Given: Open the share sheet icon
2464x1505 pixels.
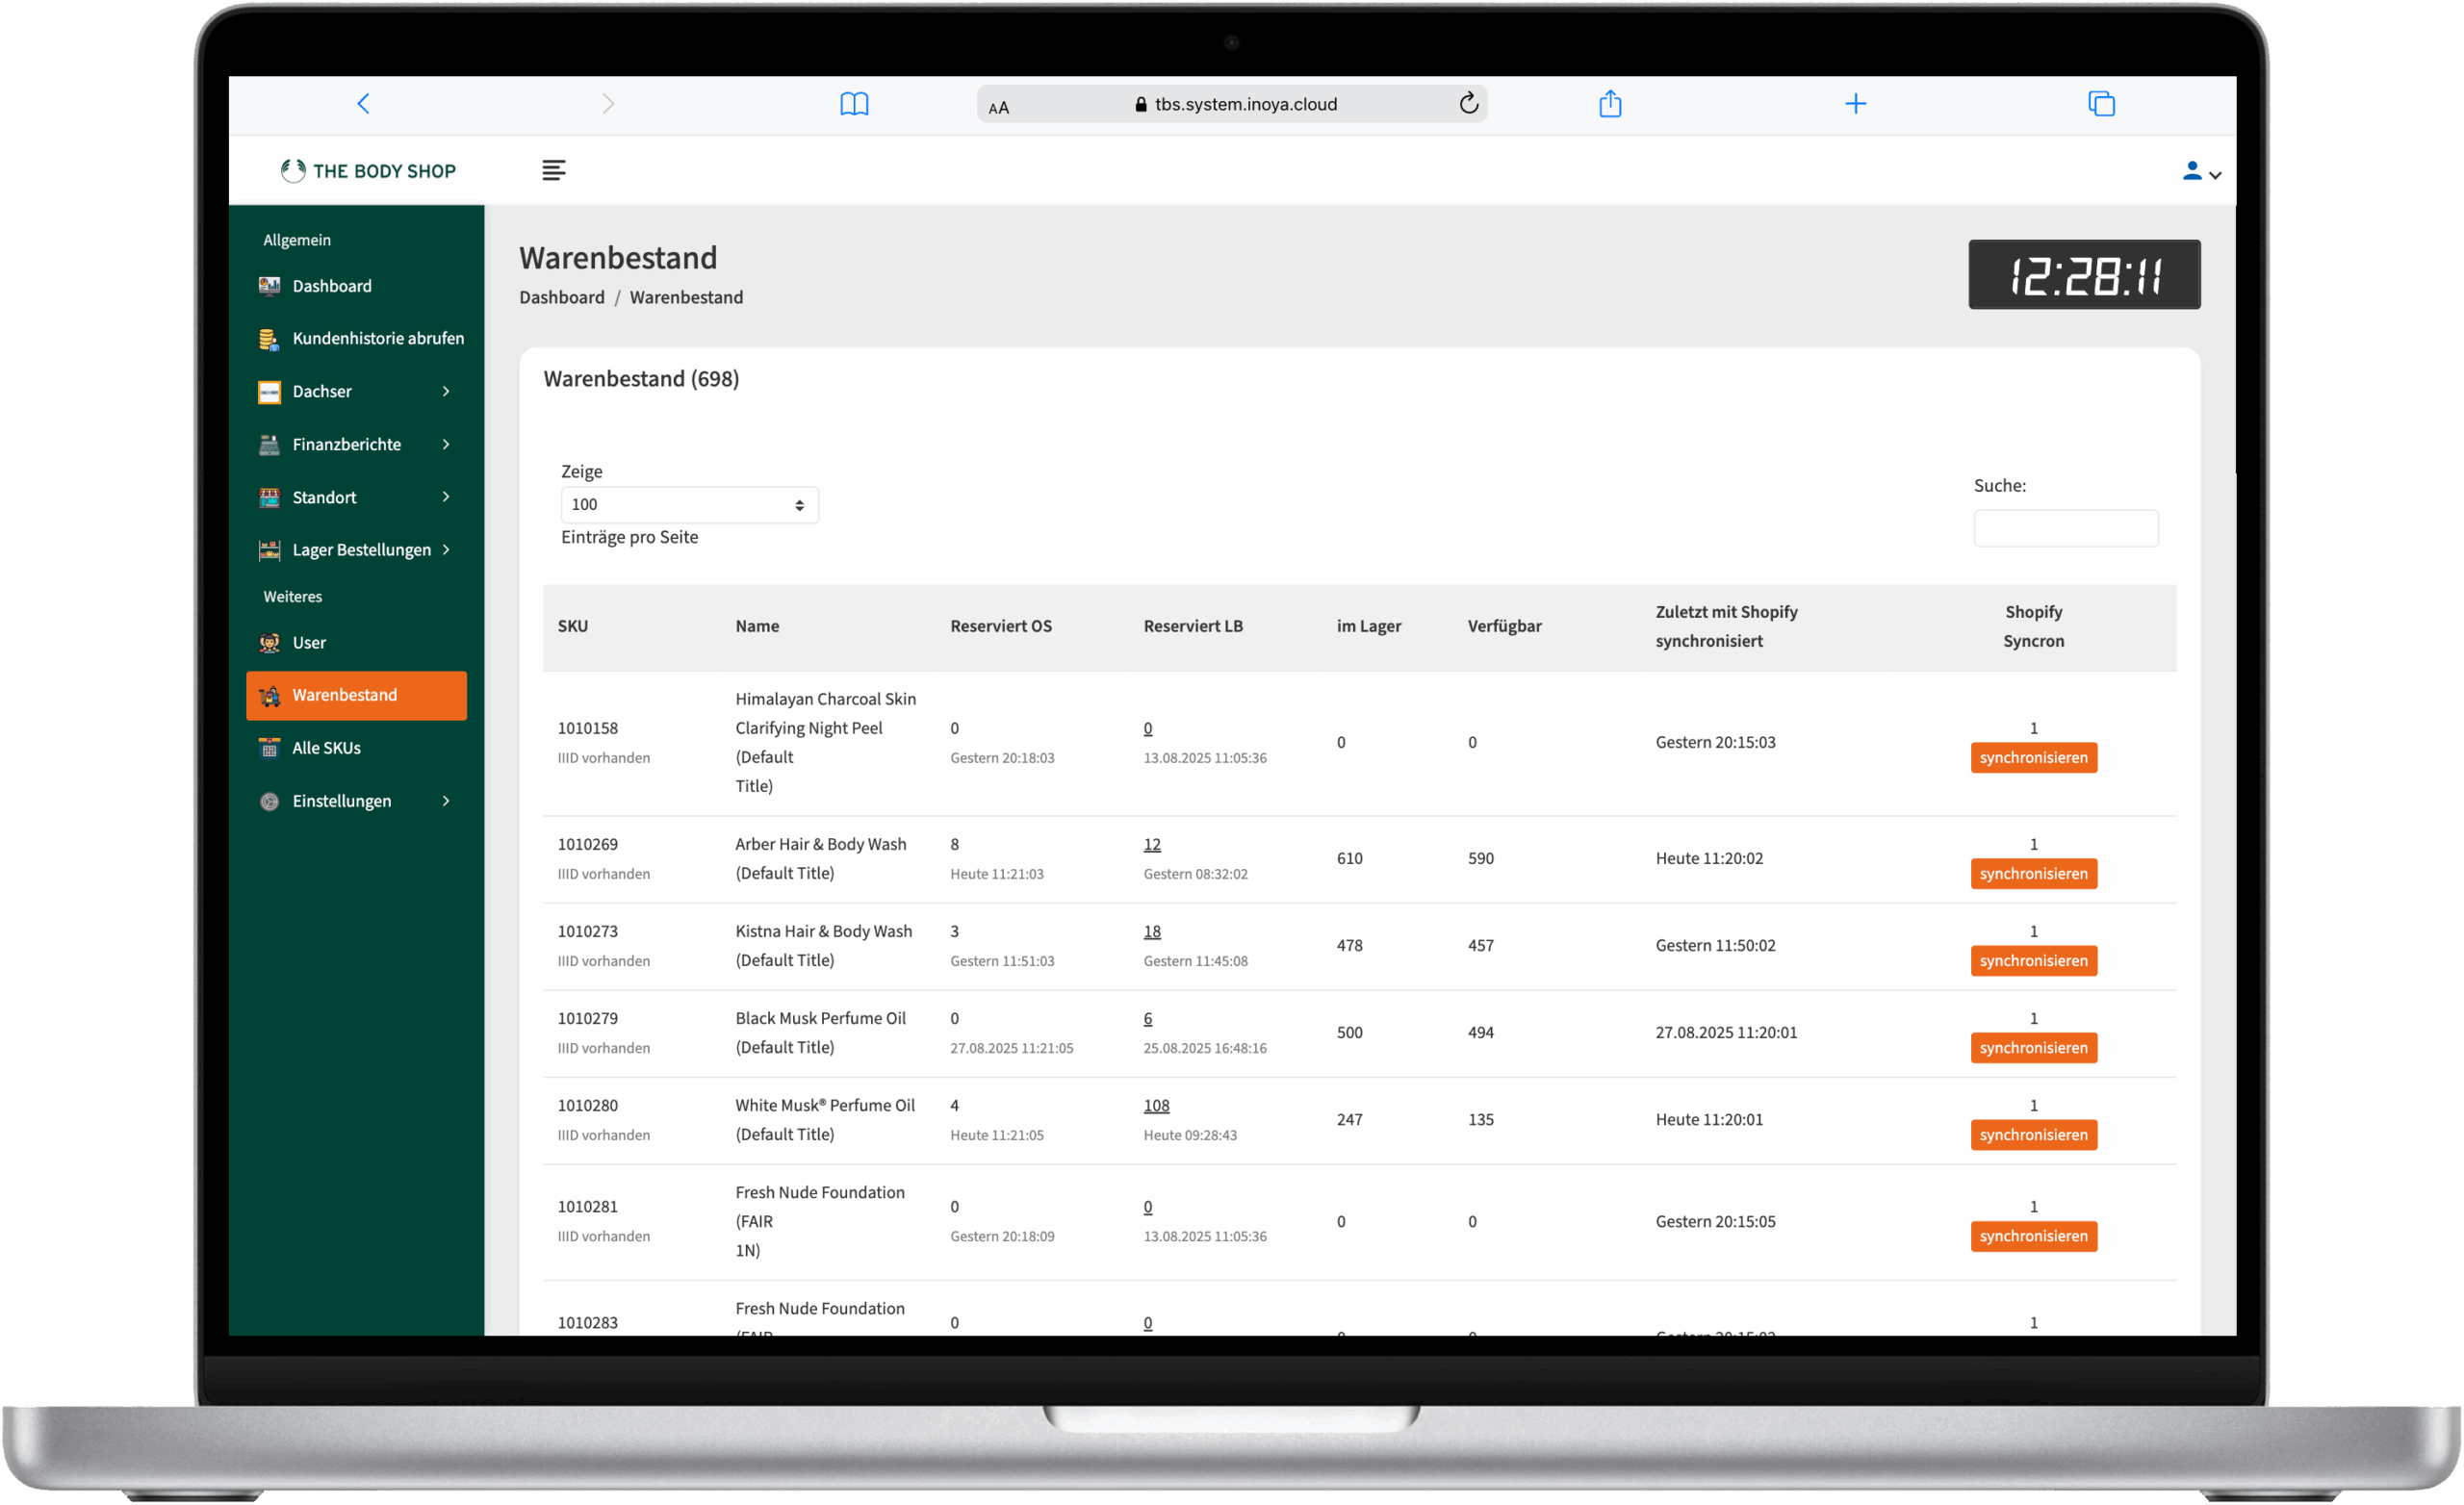Looking at the screenshot, I should click(1610, 104).
